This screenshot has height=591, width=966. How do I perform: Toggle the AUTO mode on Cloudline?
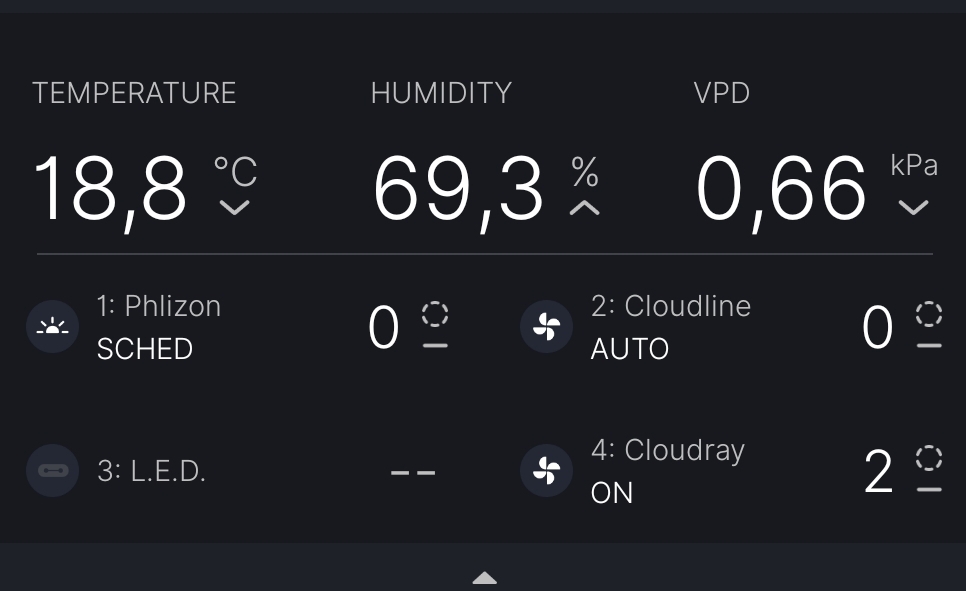point(629,349)
